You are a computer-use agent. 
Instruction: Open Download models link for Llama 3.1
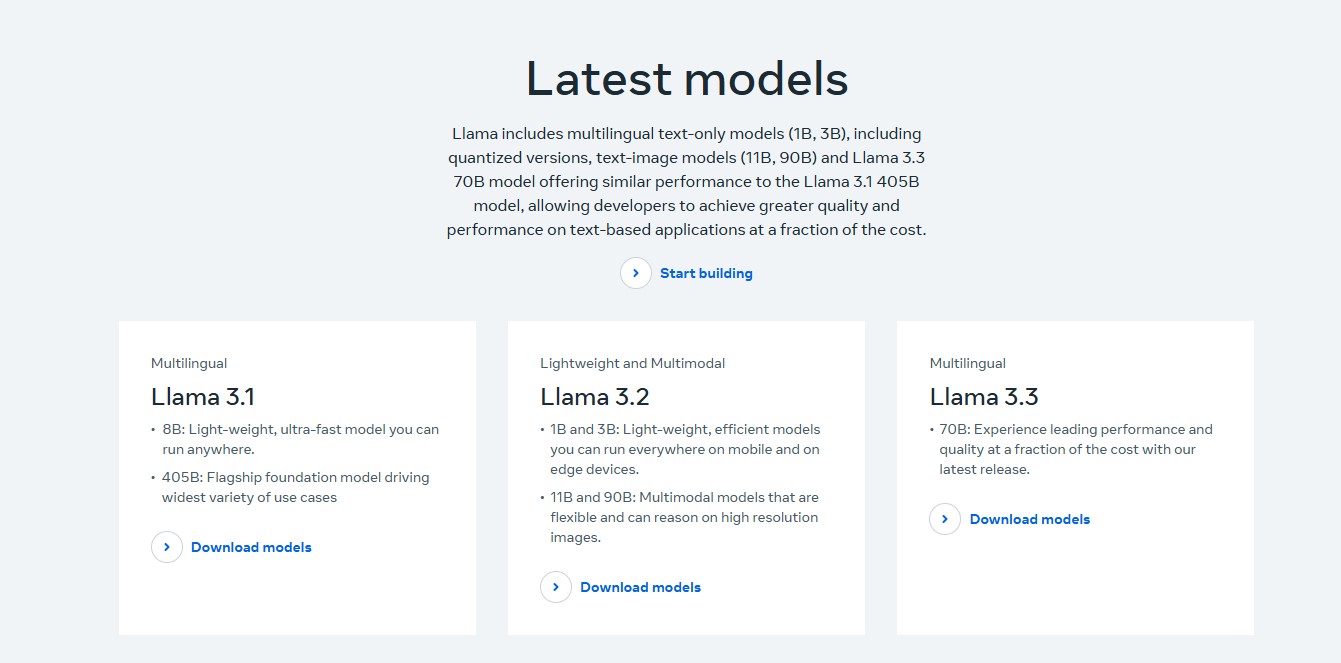click(x=251, y=547)
